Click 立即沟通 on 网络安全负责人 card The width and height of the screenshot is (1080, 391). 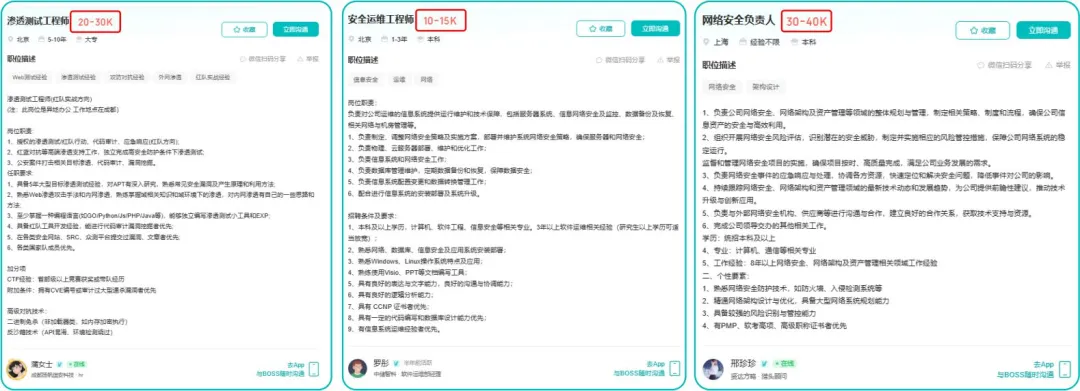(1043, 30)
